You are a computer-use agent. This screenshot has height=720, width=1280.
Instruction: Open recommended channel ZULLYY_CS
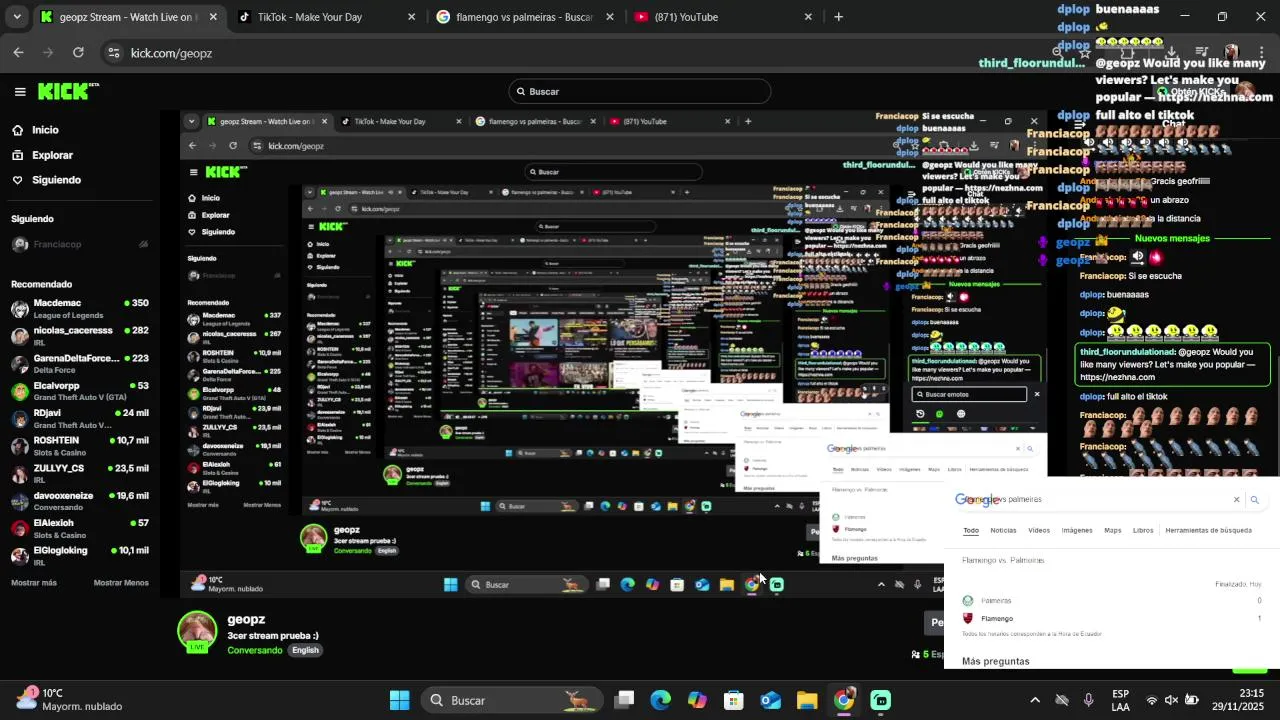[80, 473]
